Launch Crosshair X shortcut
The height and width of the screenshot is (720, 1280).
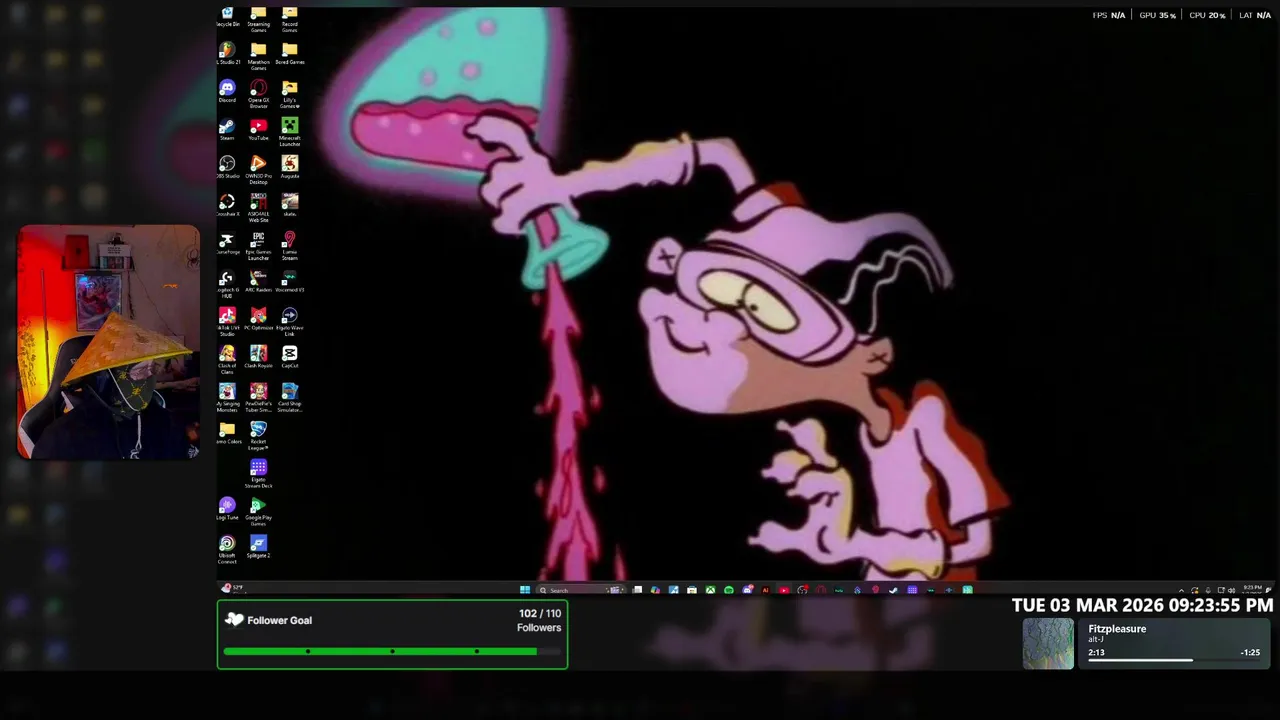(227, 205)
